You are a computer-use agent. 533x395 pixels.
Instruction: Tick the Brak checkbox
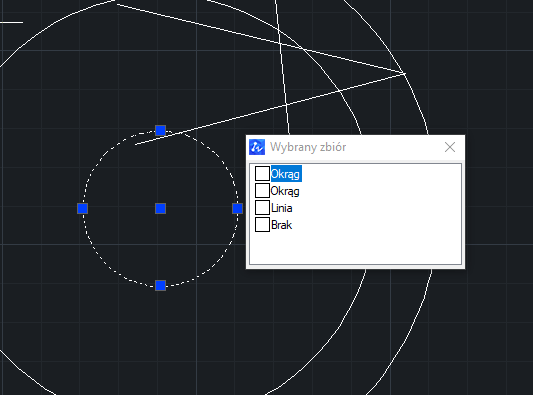point(262,224)
